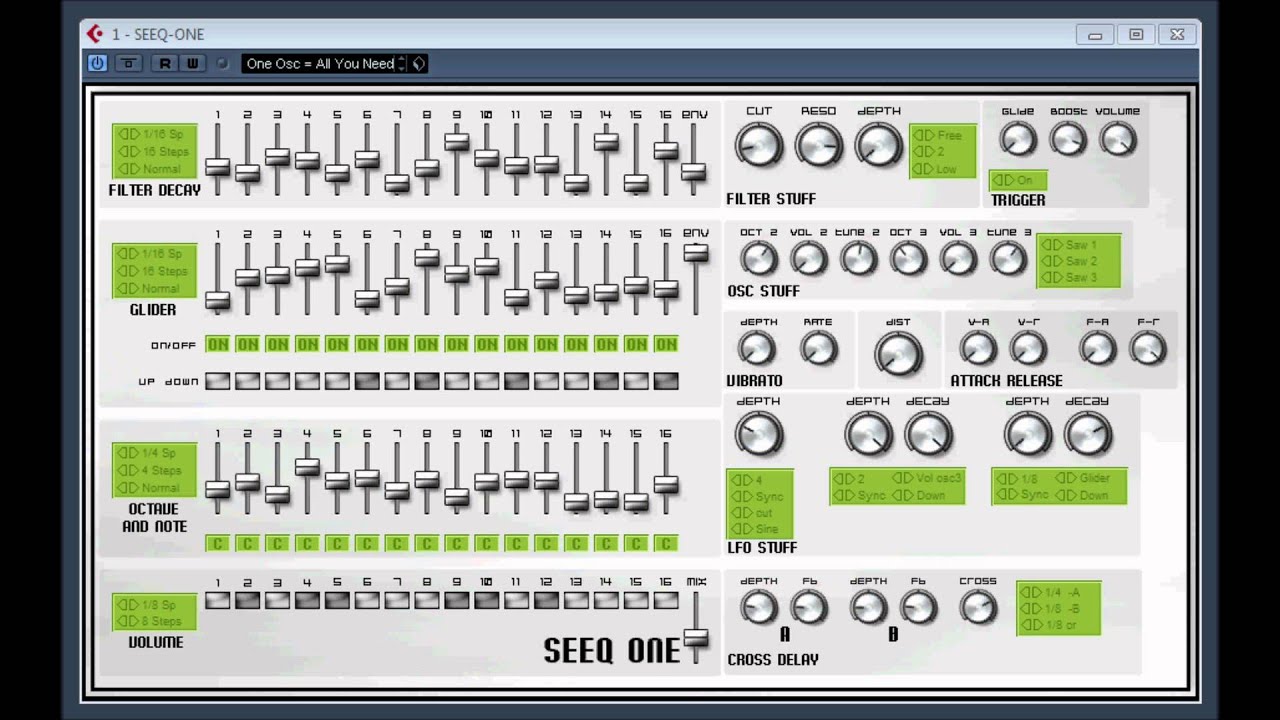Click the DIST distortion knob
The width and height of the screenshot is (1280, 720).
tap(898, 354)
